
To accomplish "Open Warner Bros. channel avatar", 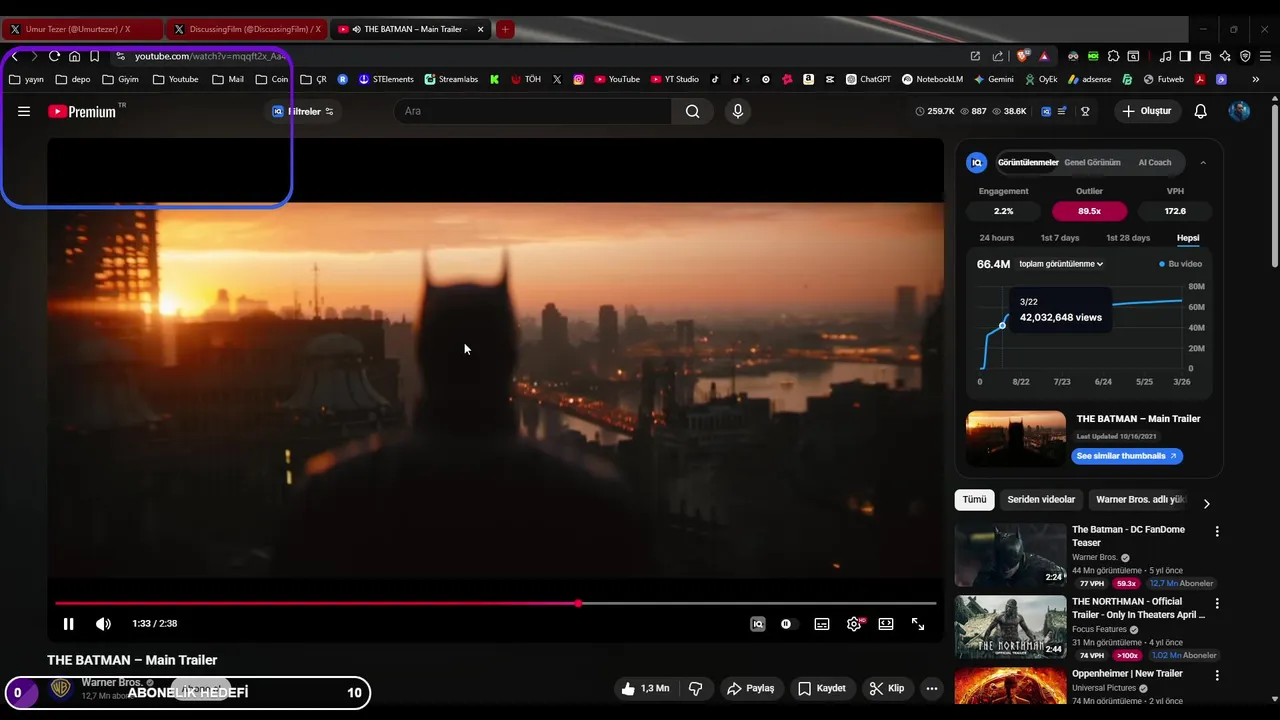I will (61, 688).
